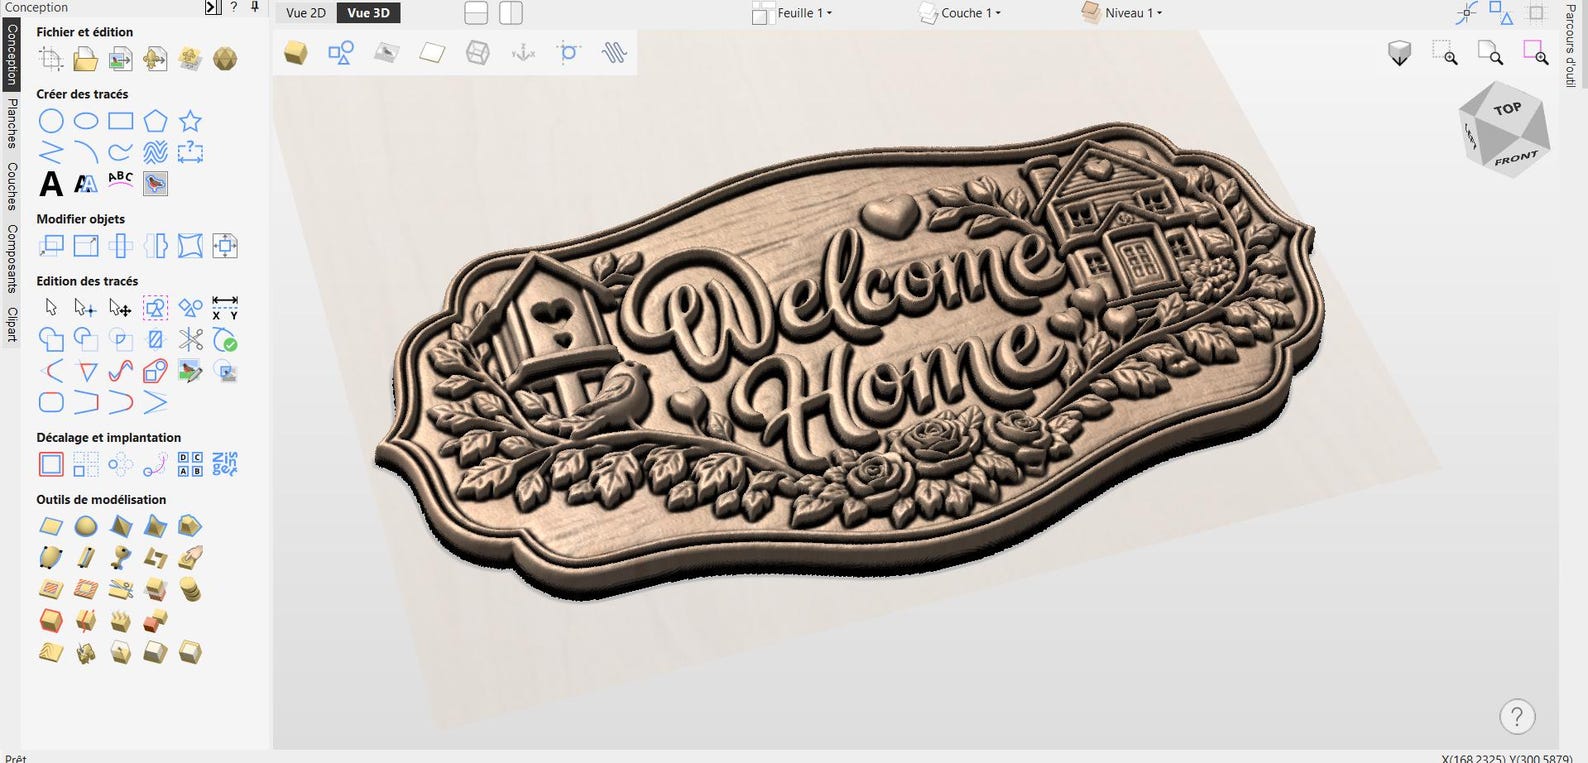
Task: Select the dome shape modeling tool
Action: click(x=86, y=526)
